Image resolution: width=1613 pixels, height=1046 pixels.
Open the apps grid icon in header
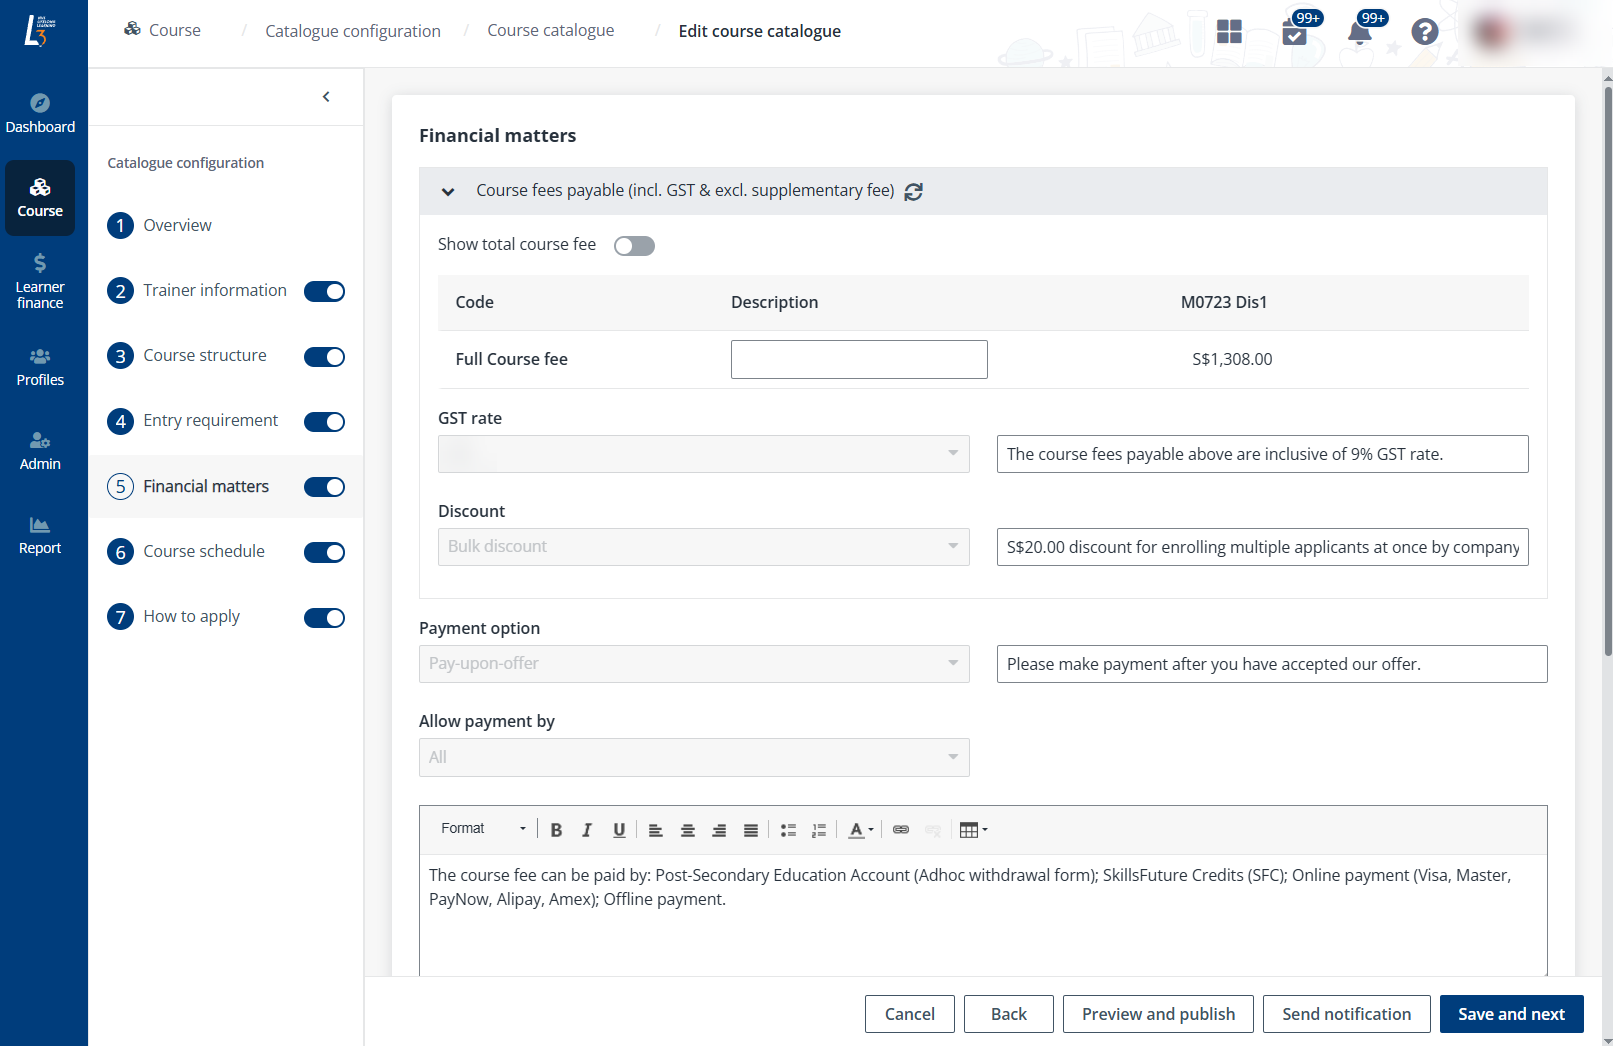1229,32
